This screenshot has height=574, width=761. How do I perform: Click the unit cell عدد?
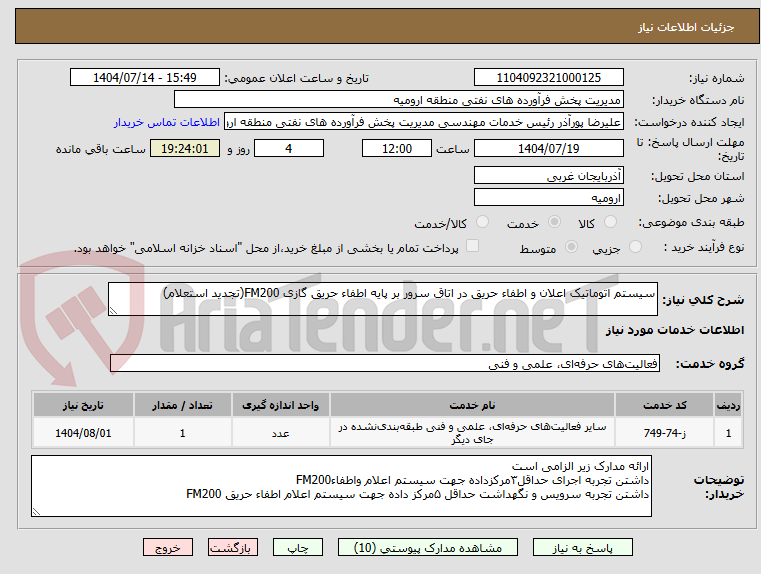coord(281,432)
